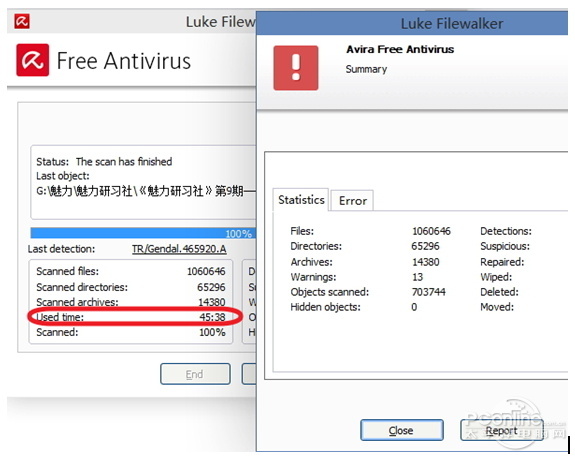The width and height of the screenshot is (575, 459).
Task: Click the Free Antivirus header text
Action: pyautogui.click(x=124, y=60)
